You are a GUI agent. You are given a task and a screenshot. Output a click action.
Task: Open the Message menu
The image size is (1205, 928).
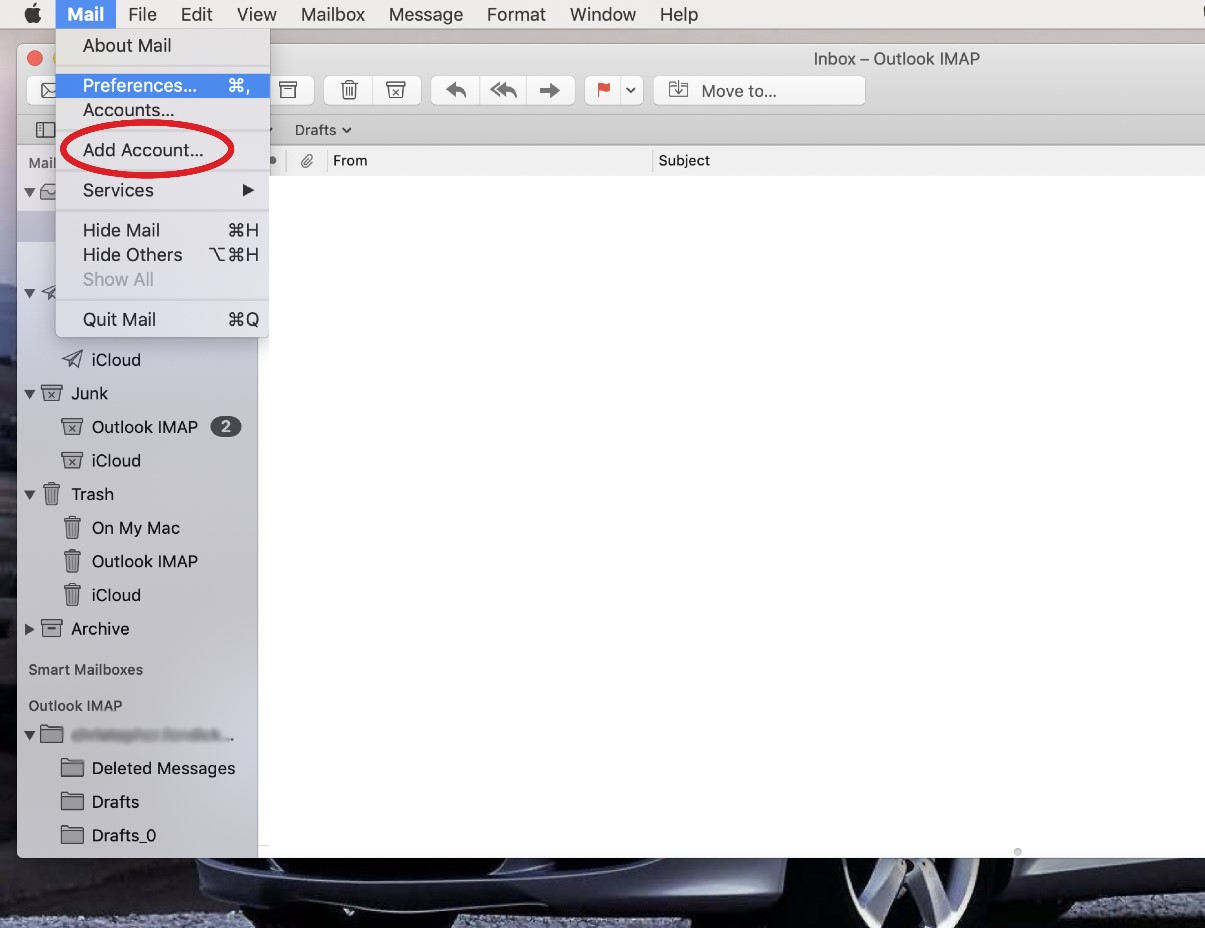coord(426,14)
